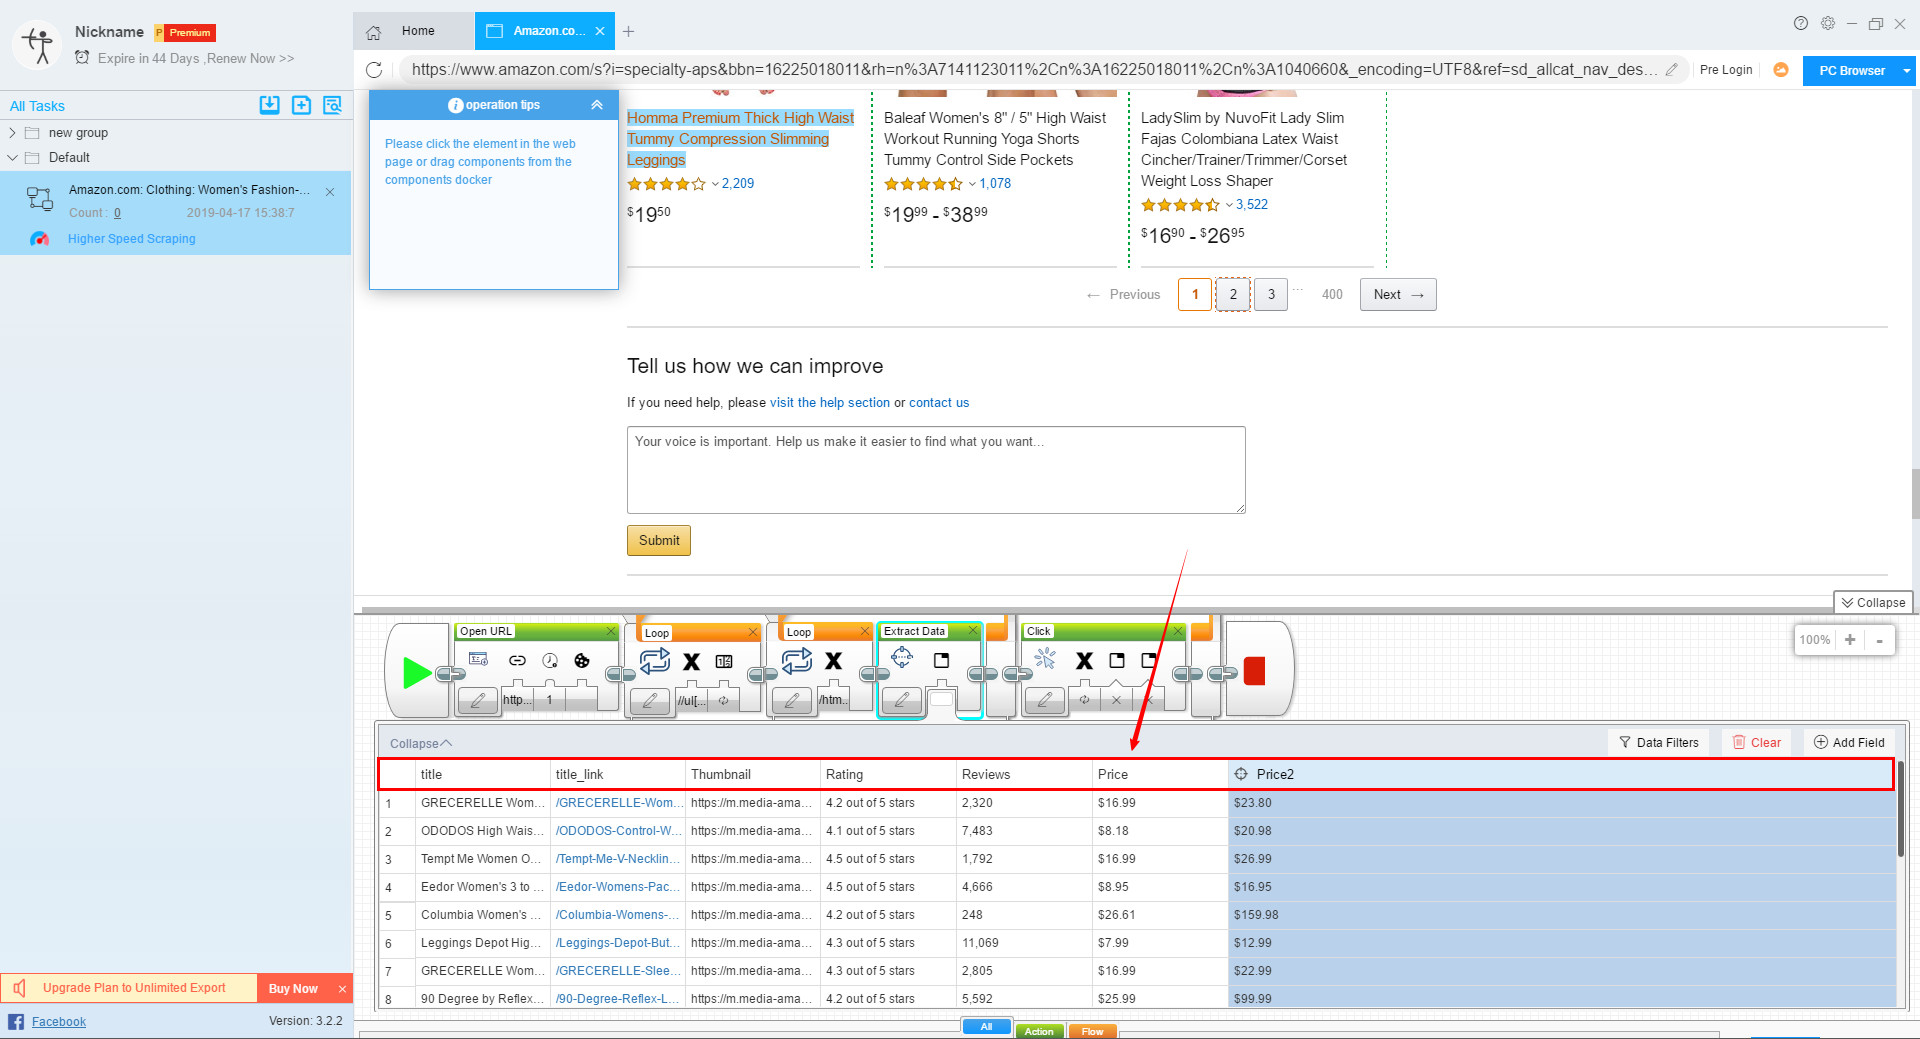Click the browser window icon in Open URL block
The height and width of the screenshot is (1039, 1920).
tap(479, 659)
